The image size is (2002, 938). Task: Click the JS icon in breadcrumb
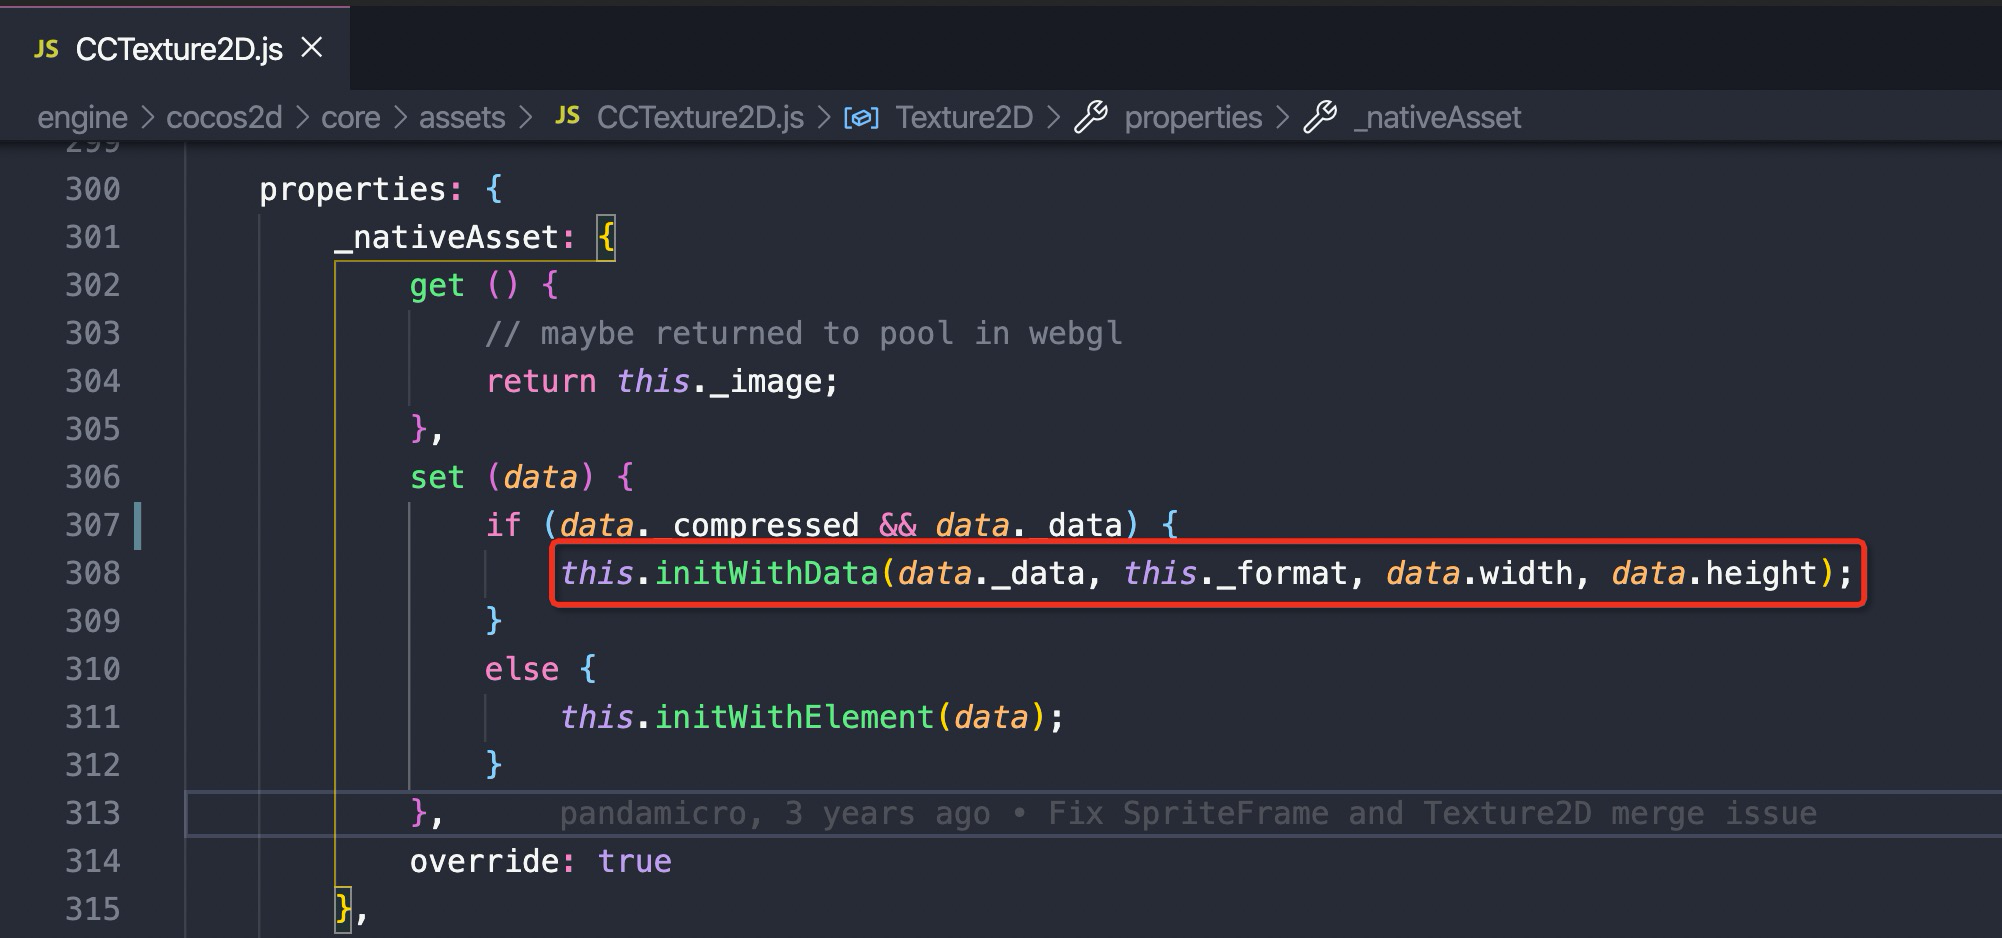click(567, 116)
